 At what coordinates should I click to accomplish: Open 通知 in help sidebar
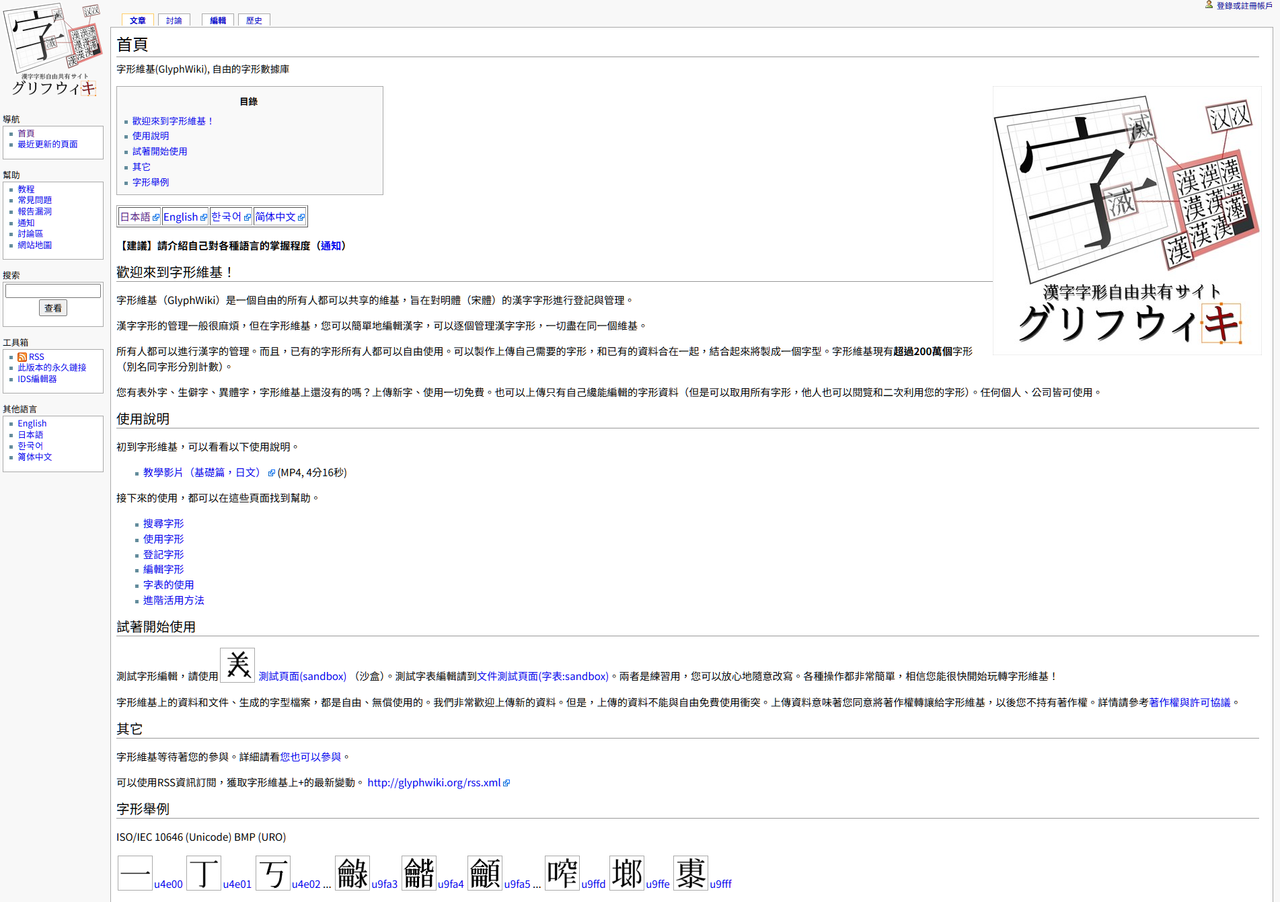click(x=26, y=223)
